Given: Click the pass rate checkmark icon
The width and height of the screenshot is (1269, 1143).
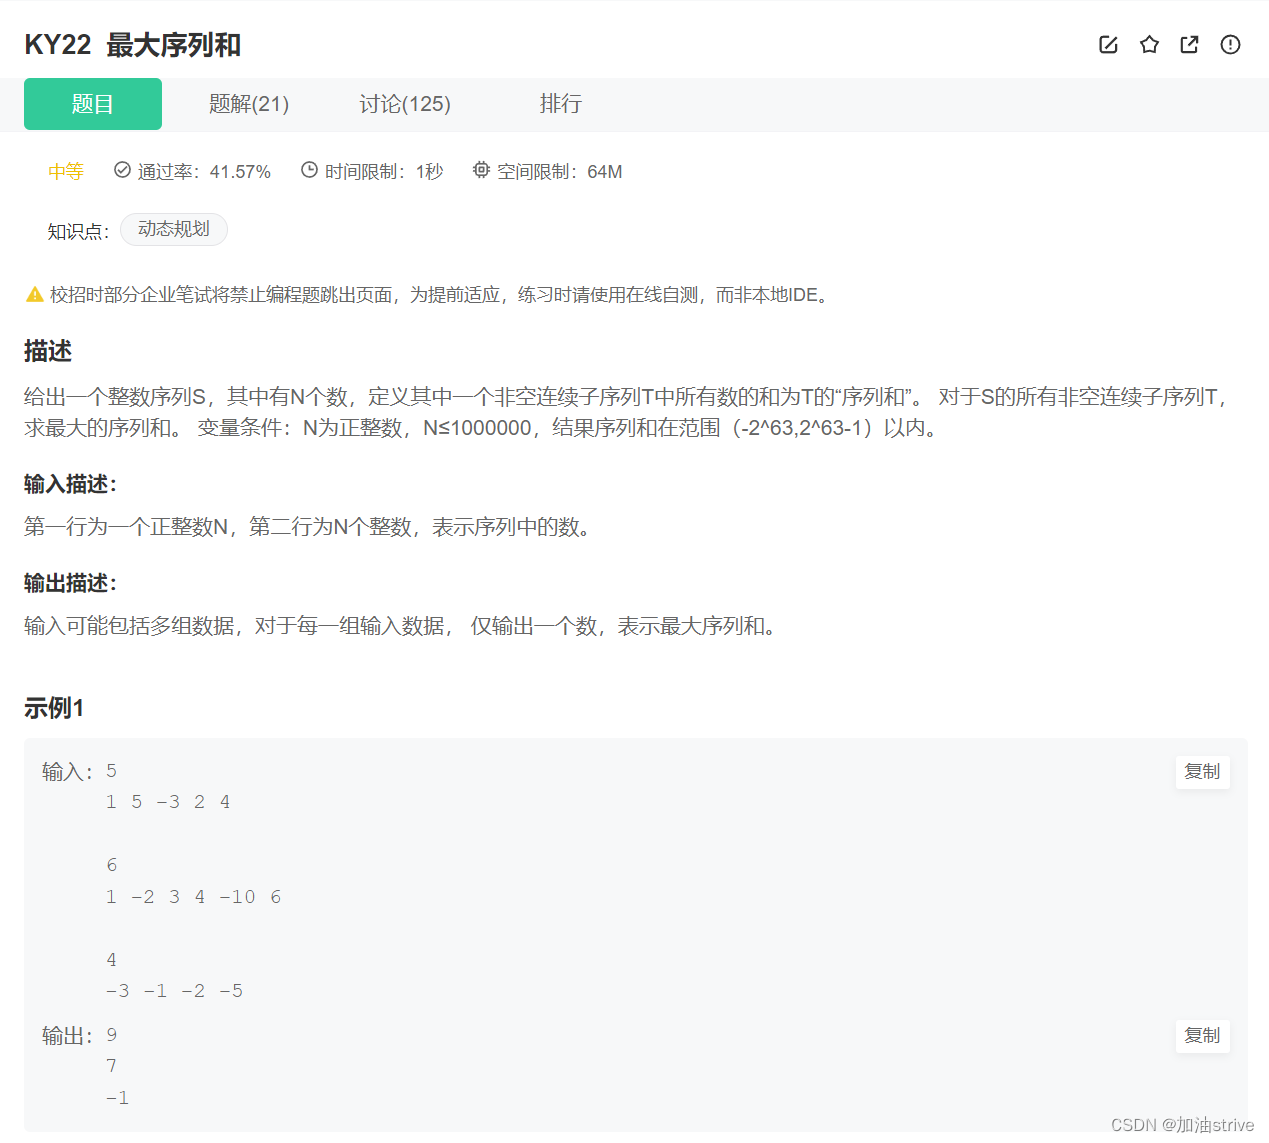Looking at the screenshot, I should pos(121,170).
